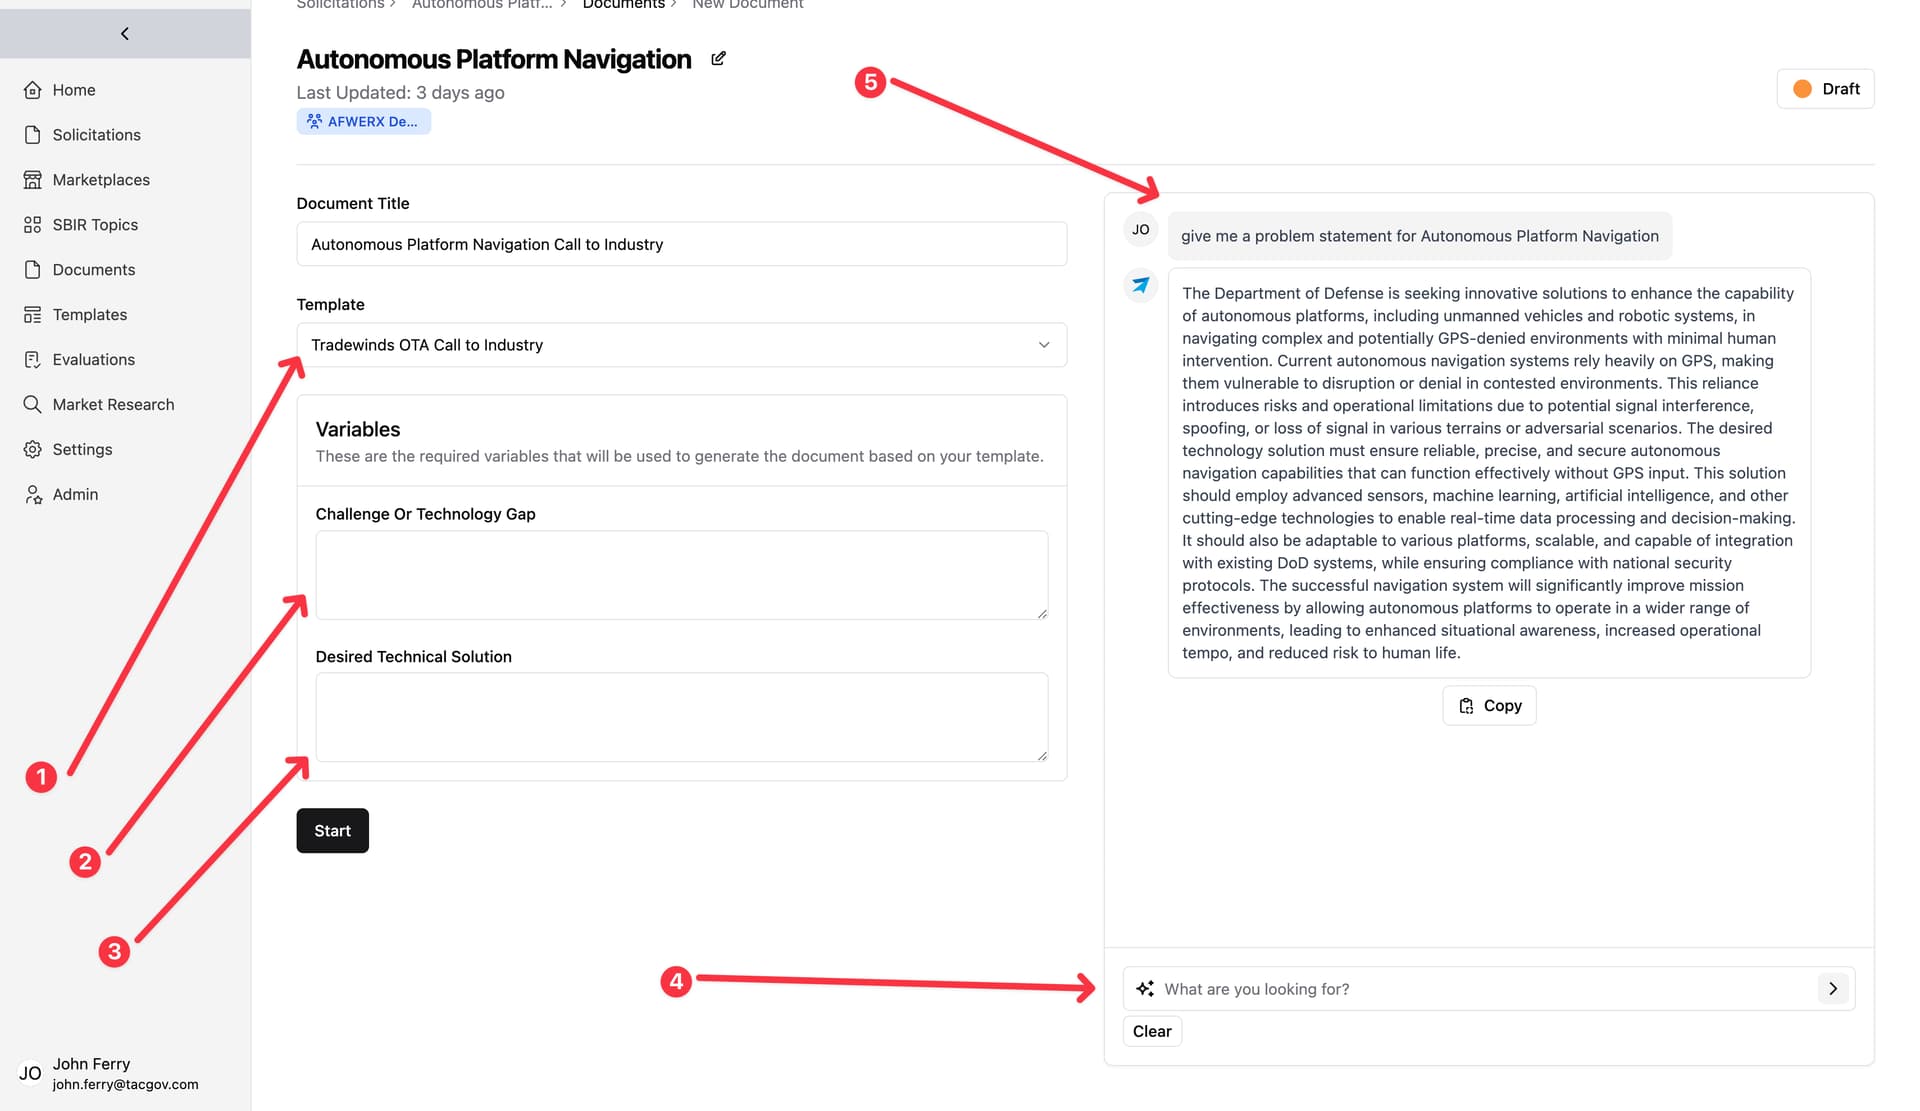Click the AI response text beginning 'The Department of Defense'
The width and height of the screenshot is (1920, 1111).
click(1489, 473)
